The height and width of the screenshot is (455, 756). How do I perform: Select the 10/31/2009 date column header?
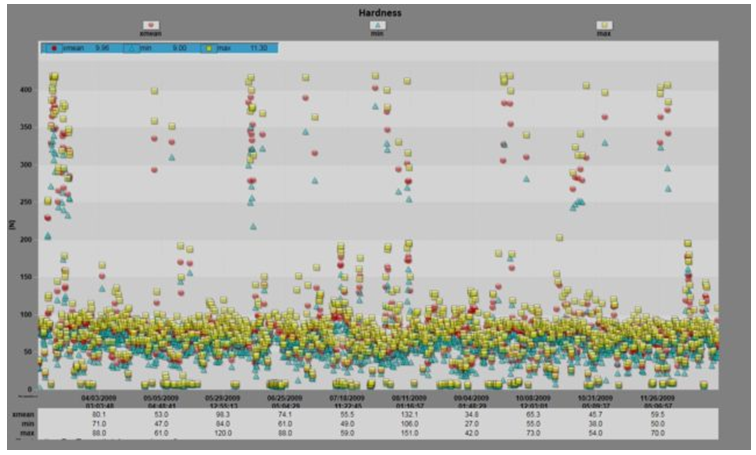coord(595,399)
